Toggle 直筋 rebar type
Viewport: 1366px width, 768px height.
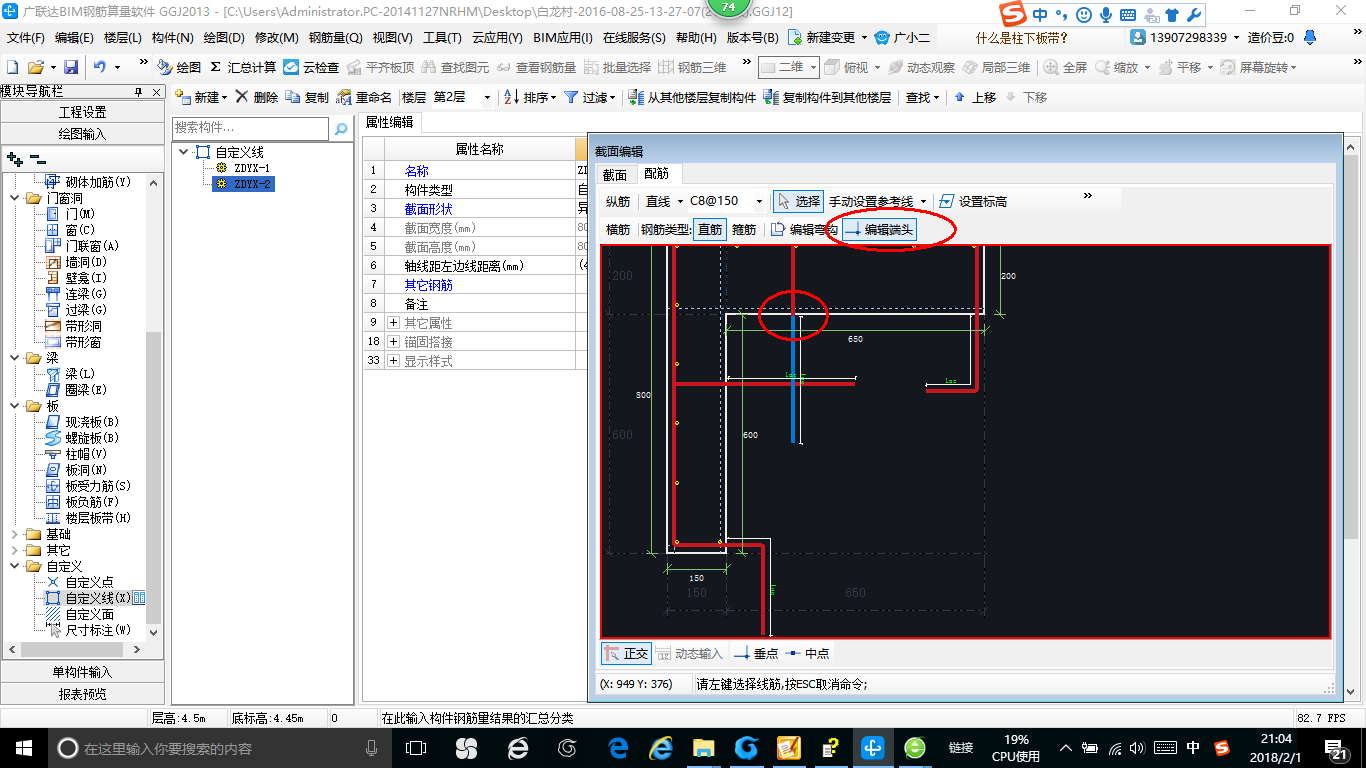(x=709, y=229)
